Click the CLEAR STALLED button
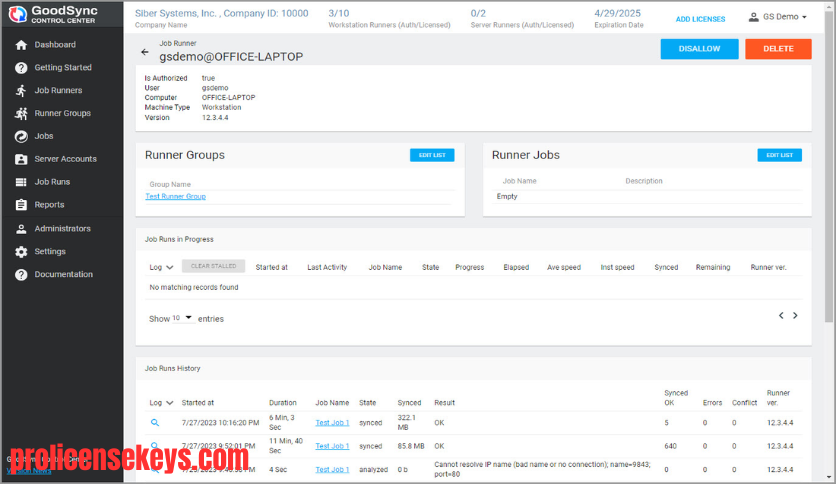Screen dimensions: 836x484 tap(213, 266)
